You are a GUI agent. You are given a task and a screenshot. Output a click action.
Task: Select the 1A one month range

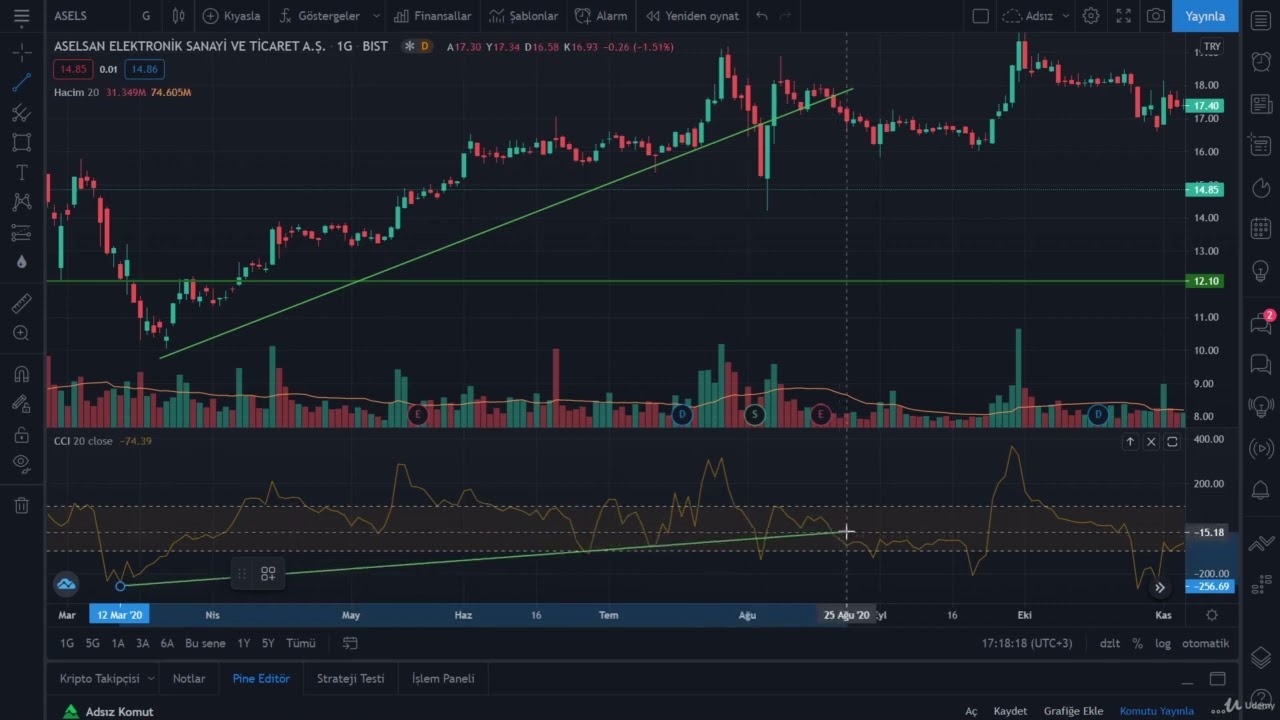coord(118,643)
